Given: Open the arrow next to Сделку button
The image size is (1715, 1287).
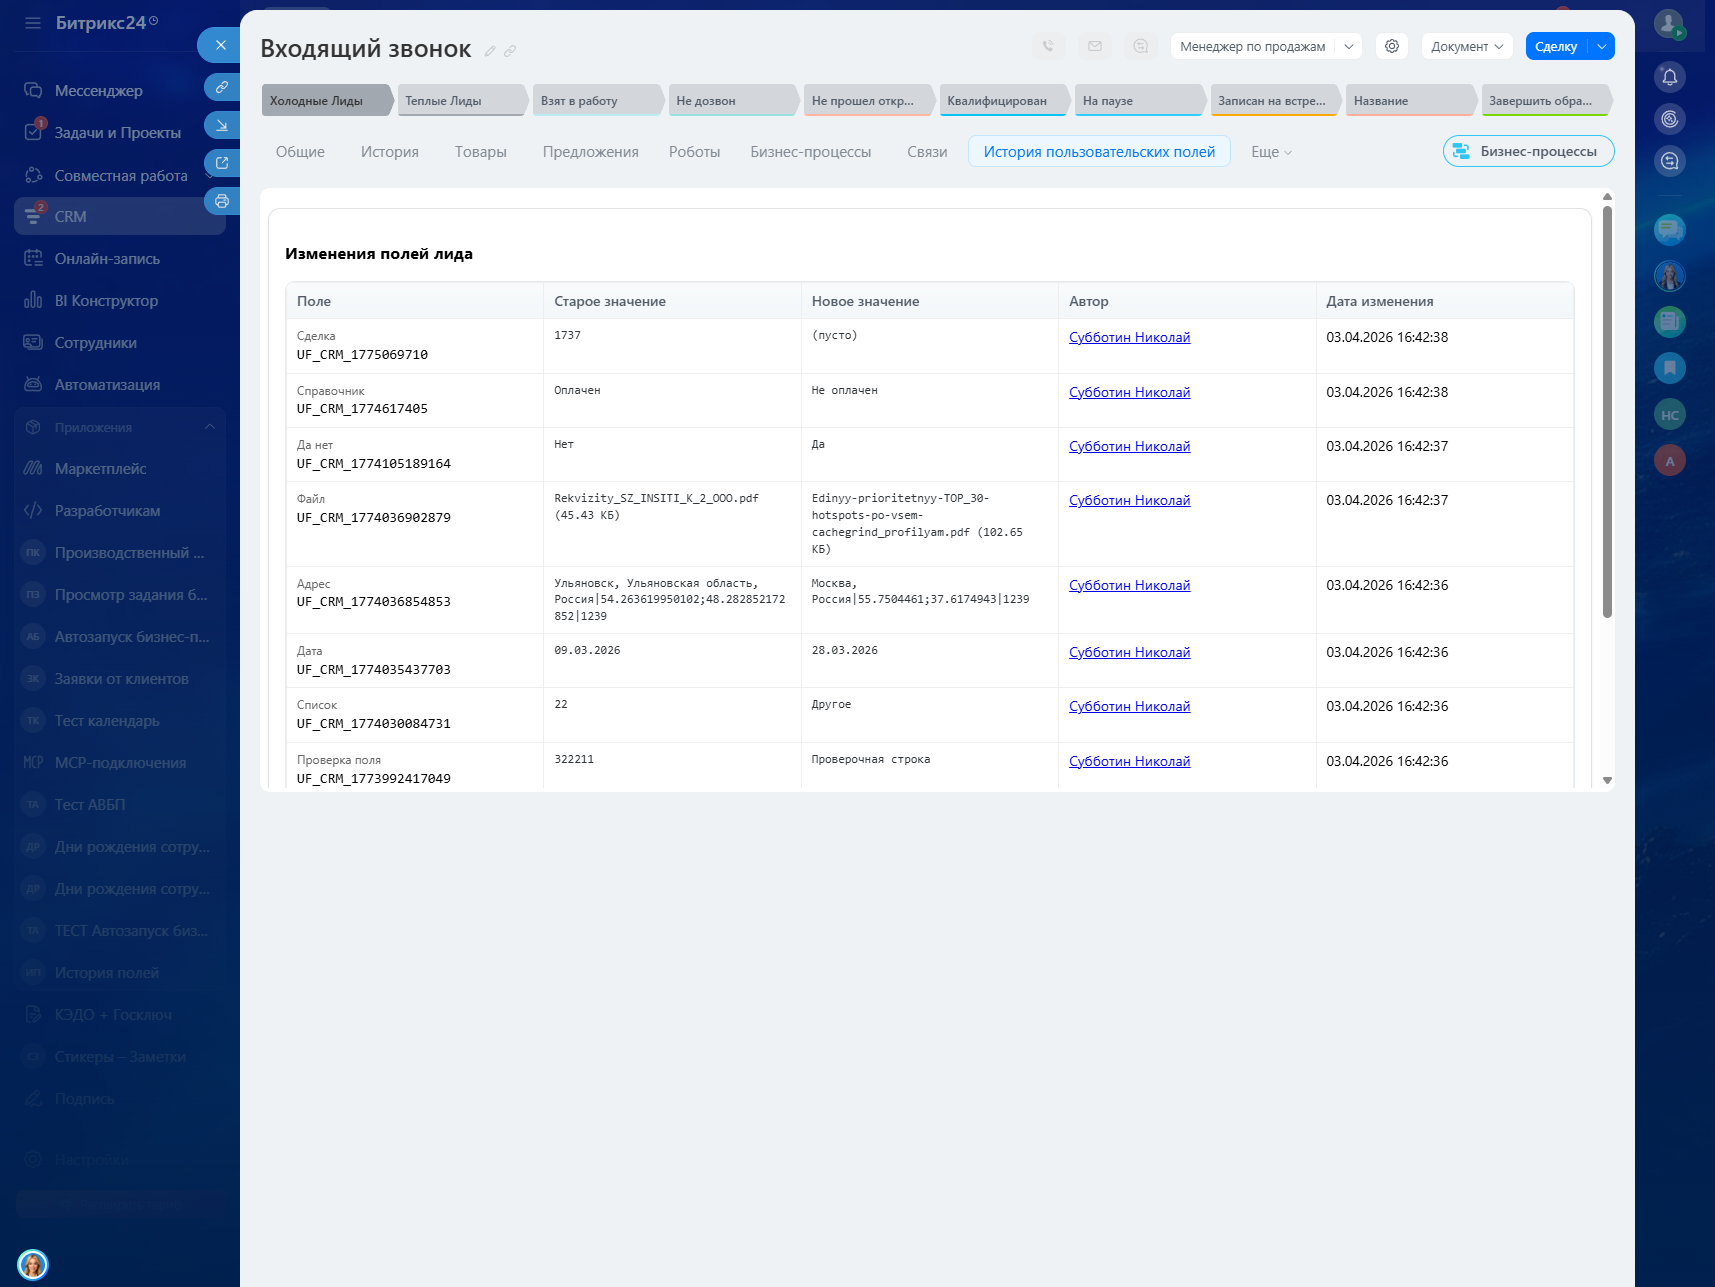Looking at the screenshot, I should coord(1601,46).
